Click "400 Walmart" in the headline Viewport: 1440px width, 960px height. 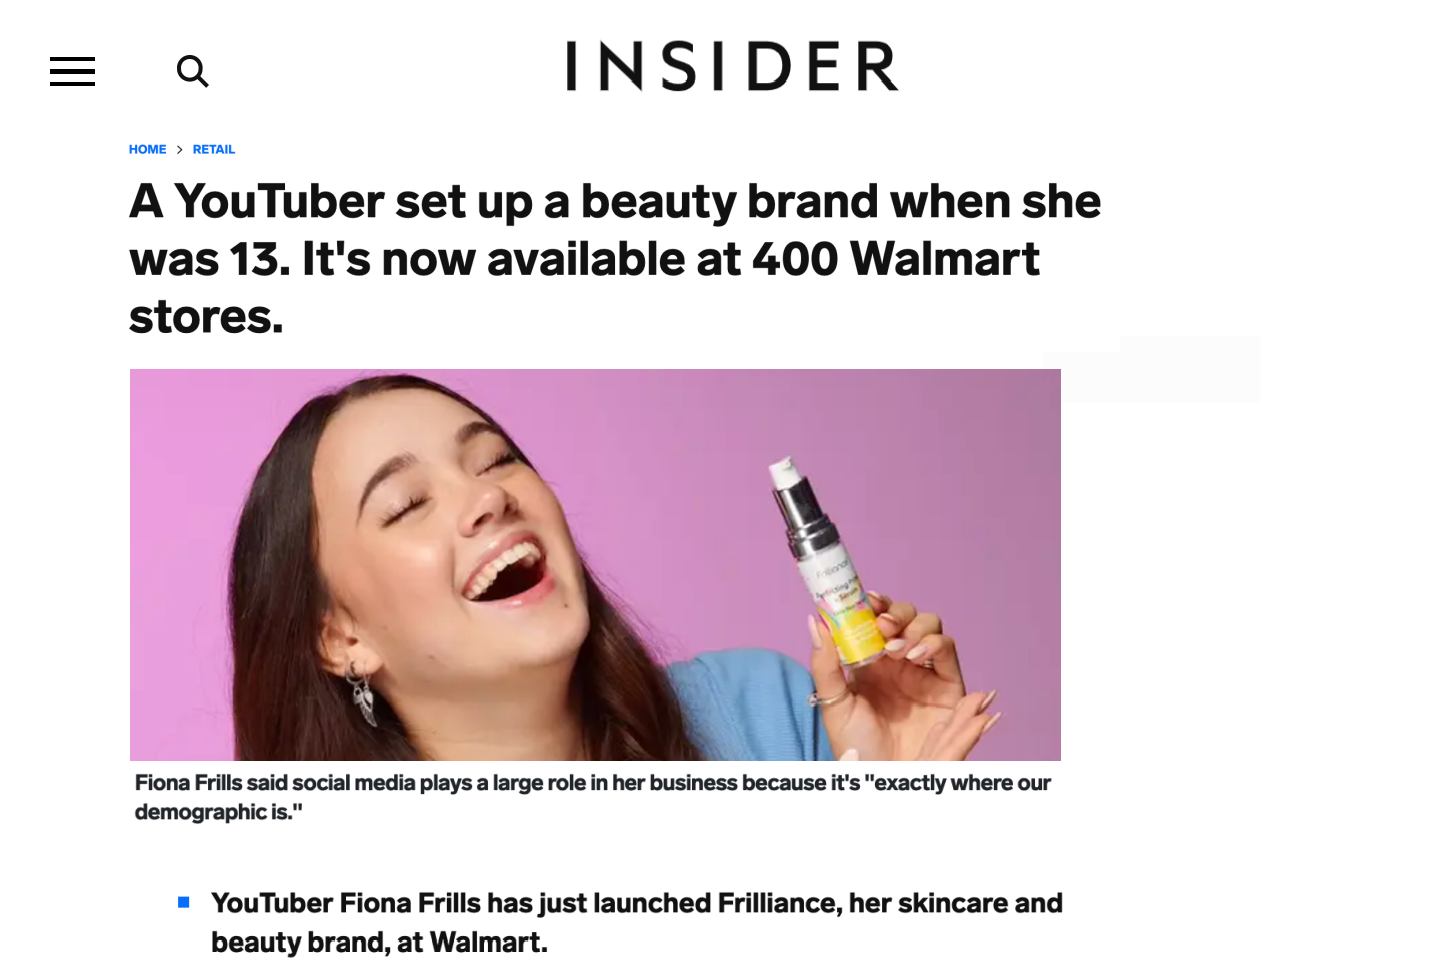tap(895, 259)
